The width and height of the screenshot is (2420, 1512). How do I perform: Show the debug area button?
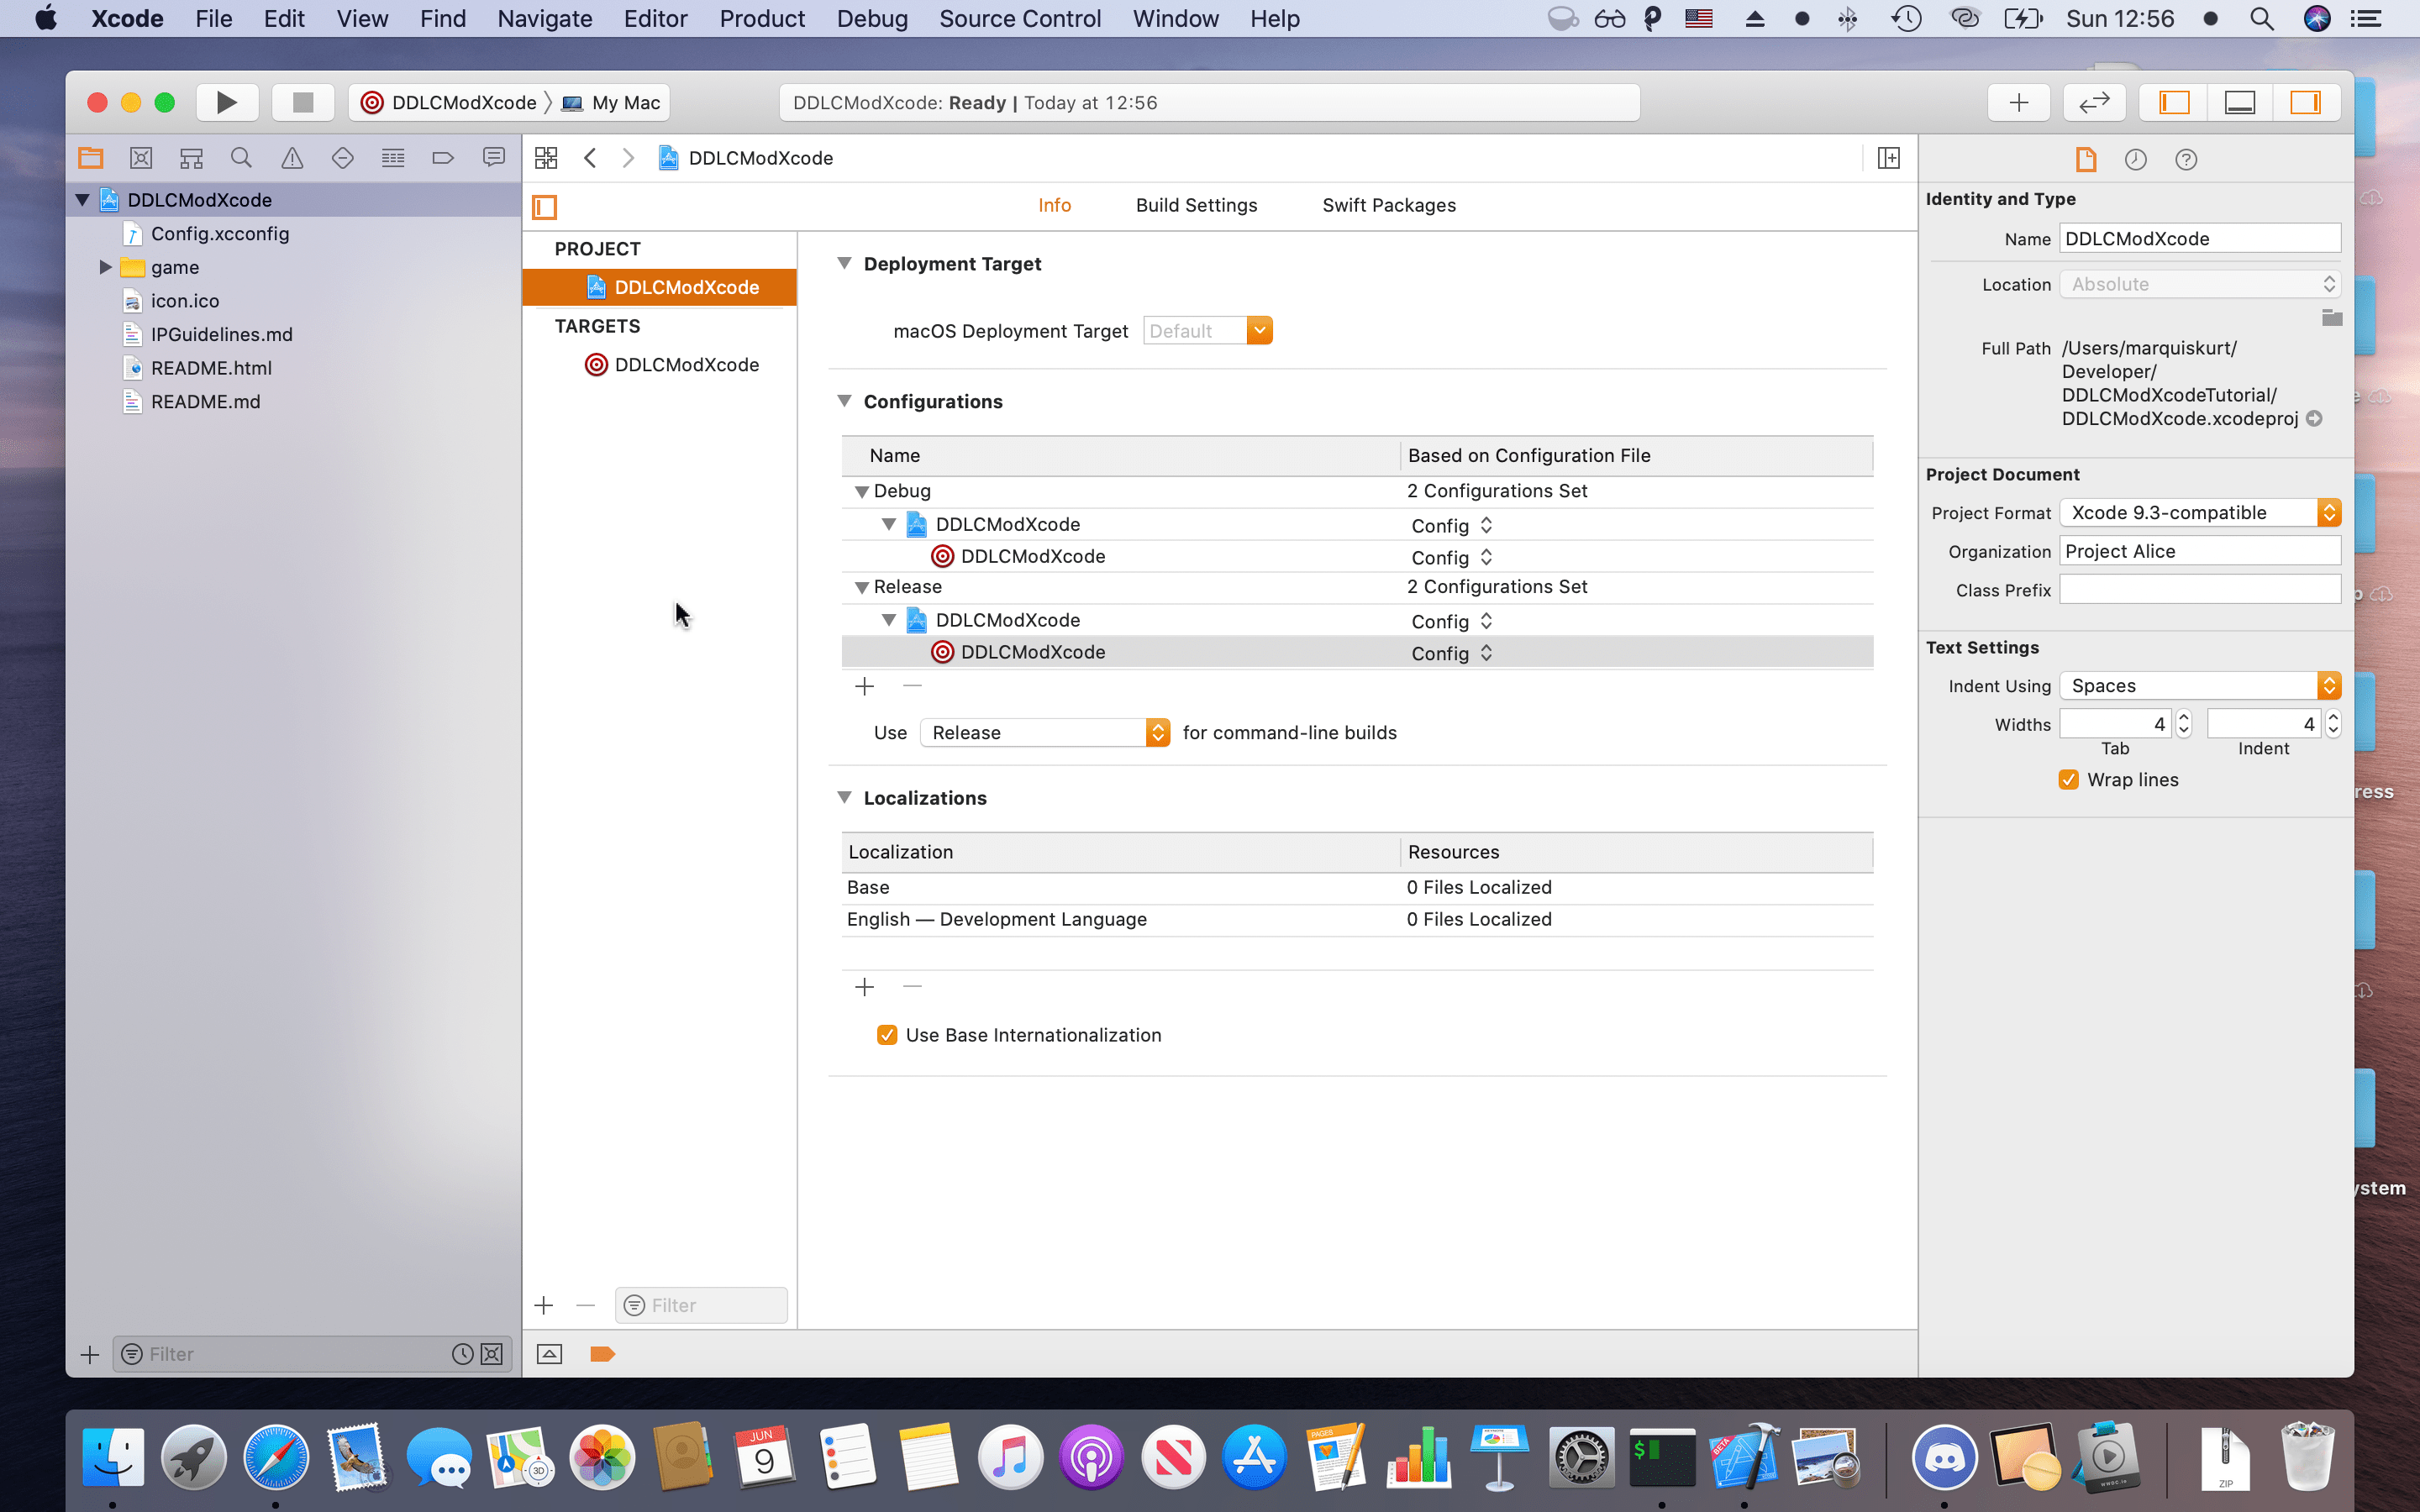click(549, 1354)
